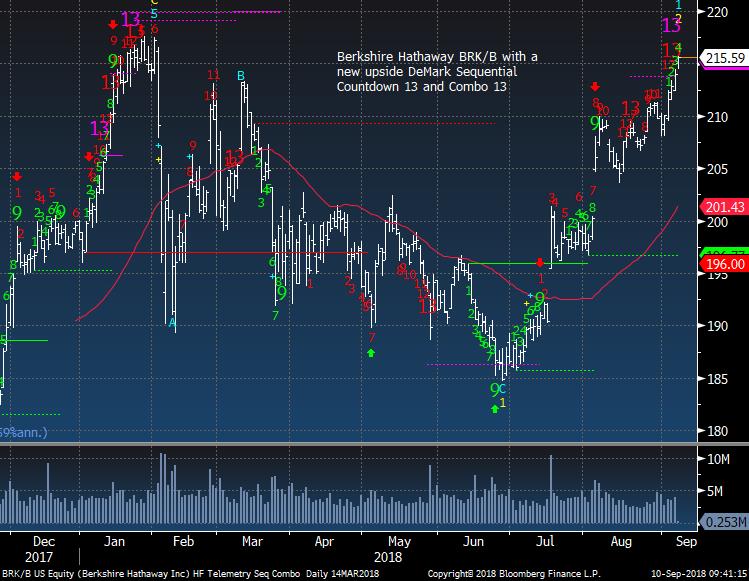Select the Berkshire Hathaway DeMark annotation text

click(437, 72)
